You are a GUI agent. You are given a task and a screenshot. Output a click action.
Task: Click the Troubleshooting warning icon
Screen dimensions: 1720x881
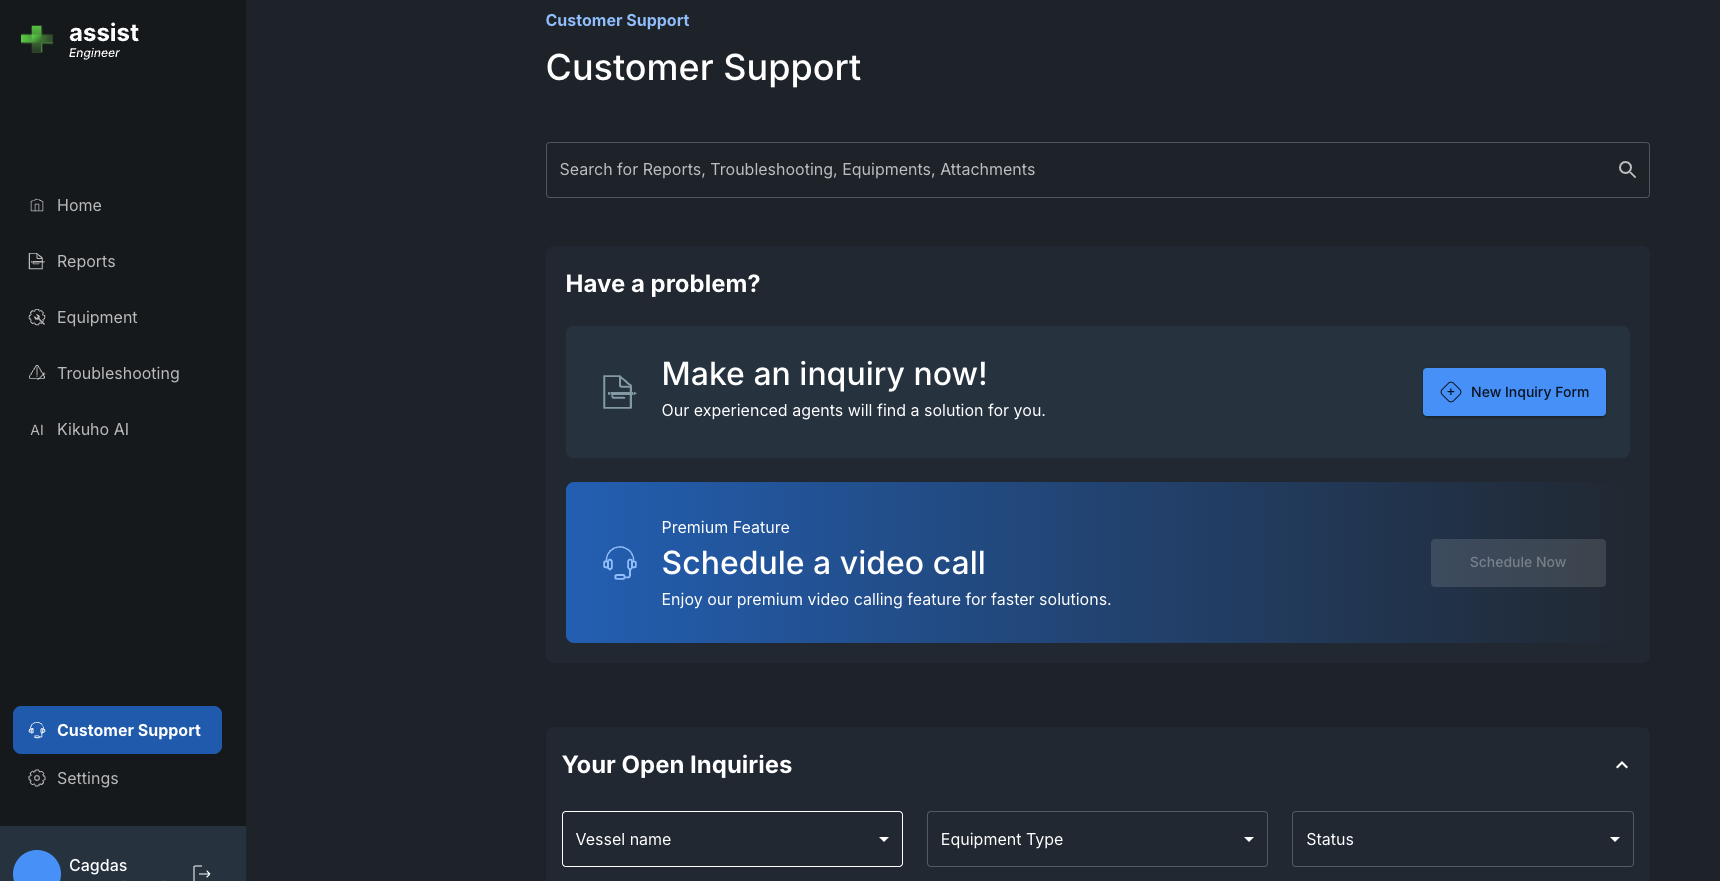pyautogui.click(x=37, y=373)
